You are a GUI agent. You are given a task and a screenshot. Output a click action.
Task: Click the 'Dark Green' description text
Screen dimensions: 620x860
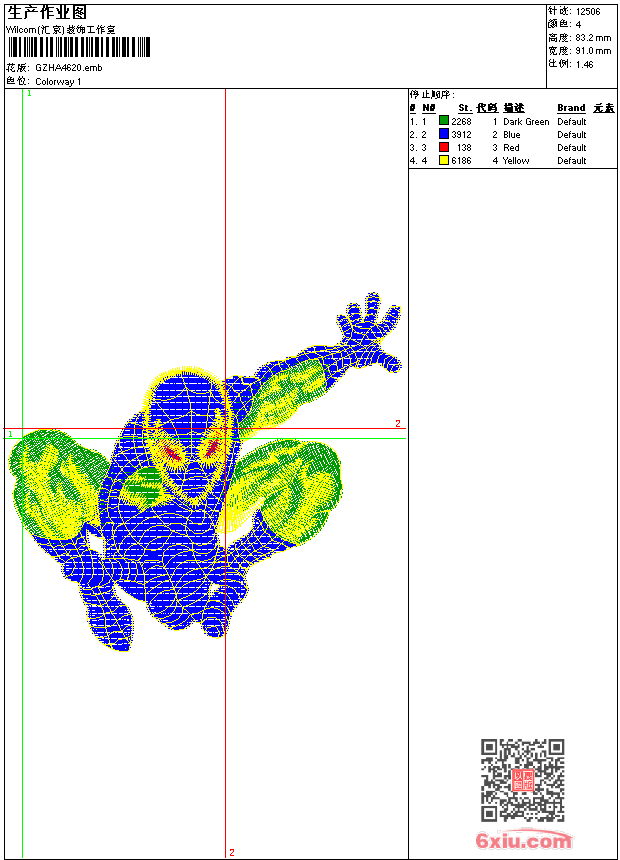(x=526, y=121)
